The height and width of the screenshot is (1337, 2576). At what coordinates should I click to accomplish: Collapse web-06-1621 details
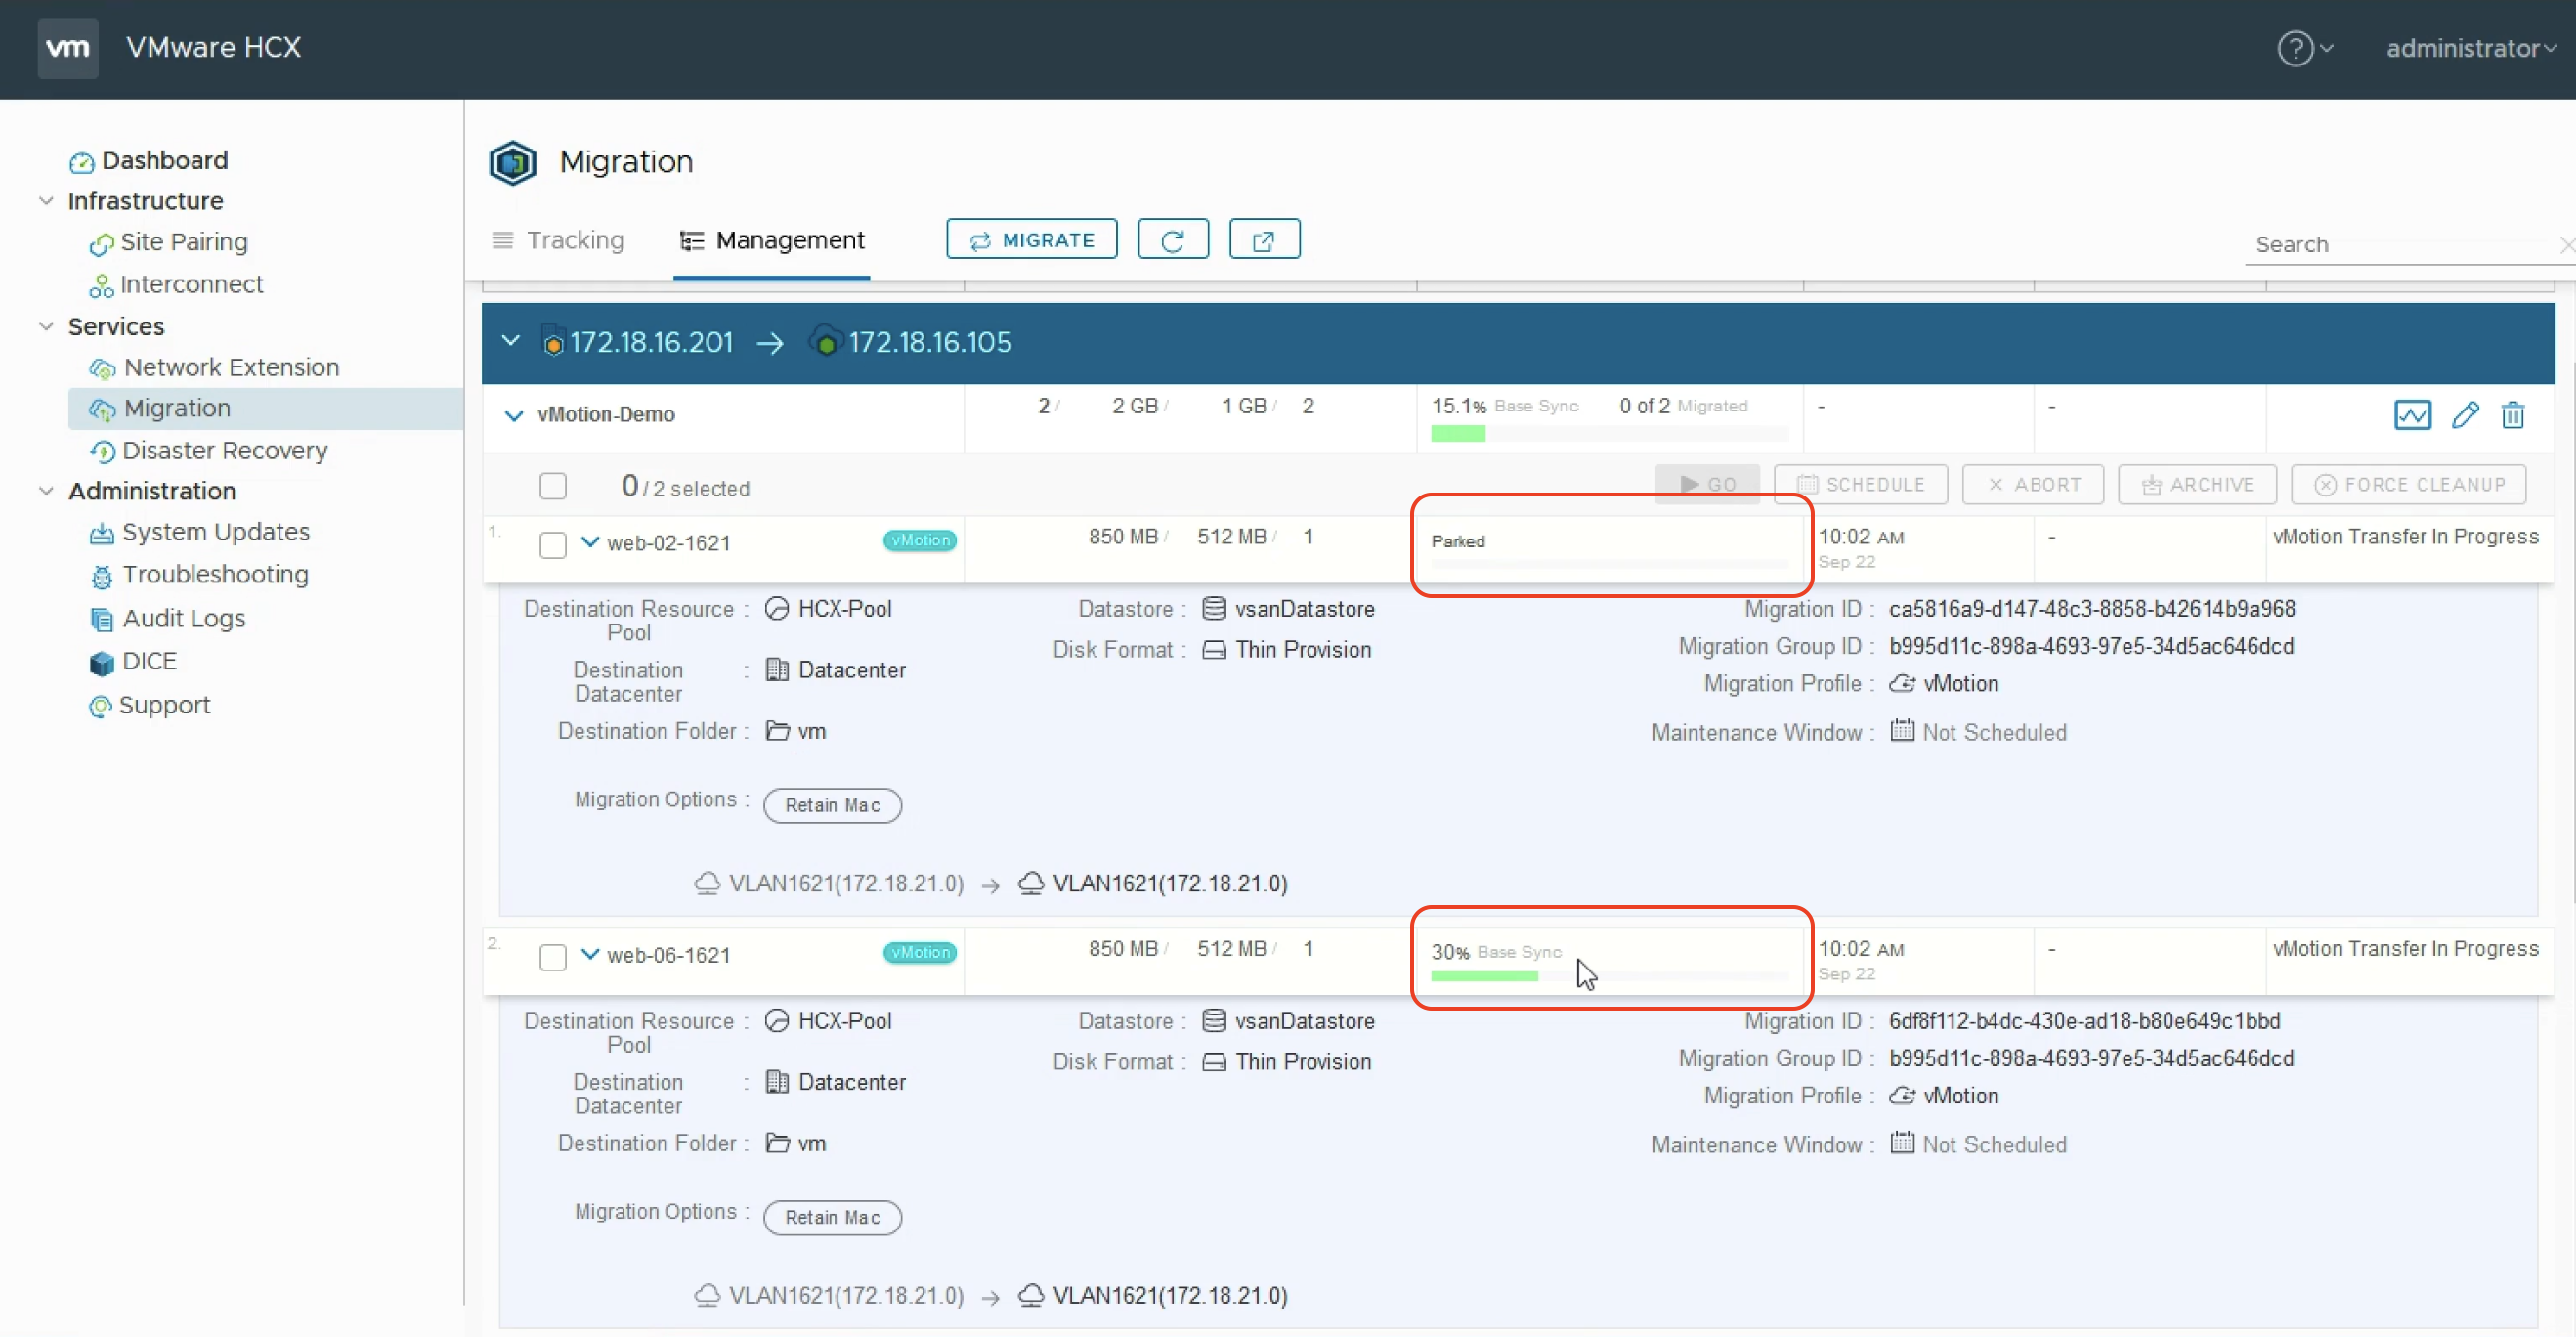coord(590,953)
